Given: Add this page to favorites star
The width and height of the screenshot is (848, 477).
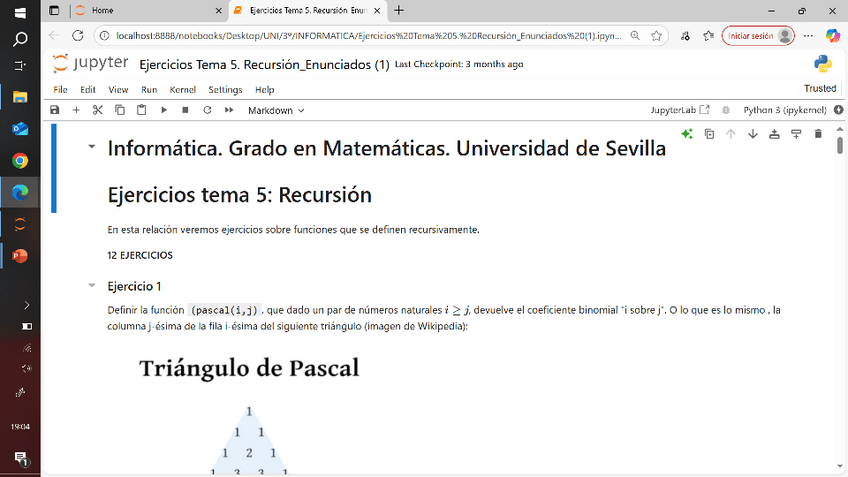Looking at the screenshot, I should 657,36.
